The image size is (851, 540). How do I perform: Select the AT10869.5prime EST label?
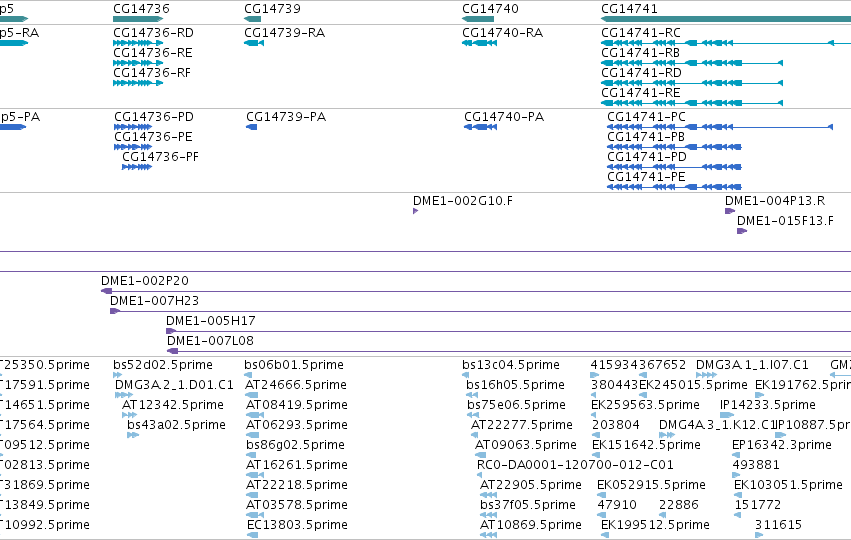click(531, 525)
